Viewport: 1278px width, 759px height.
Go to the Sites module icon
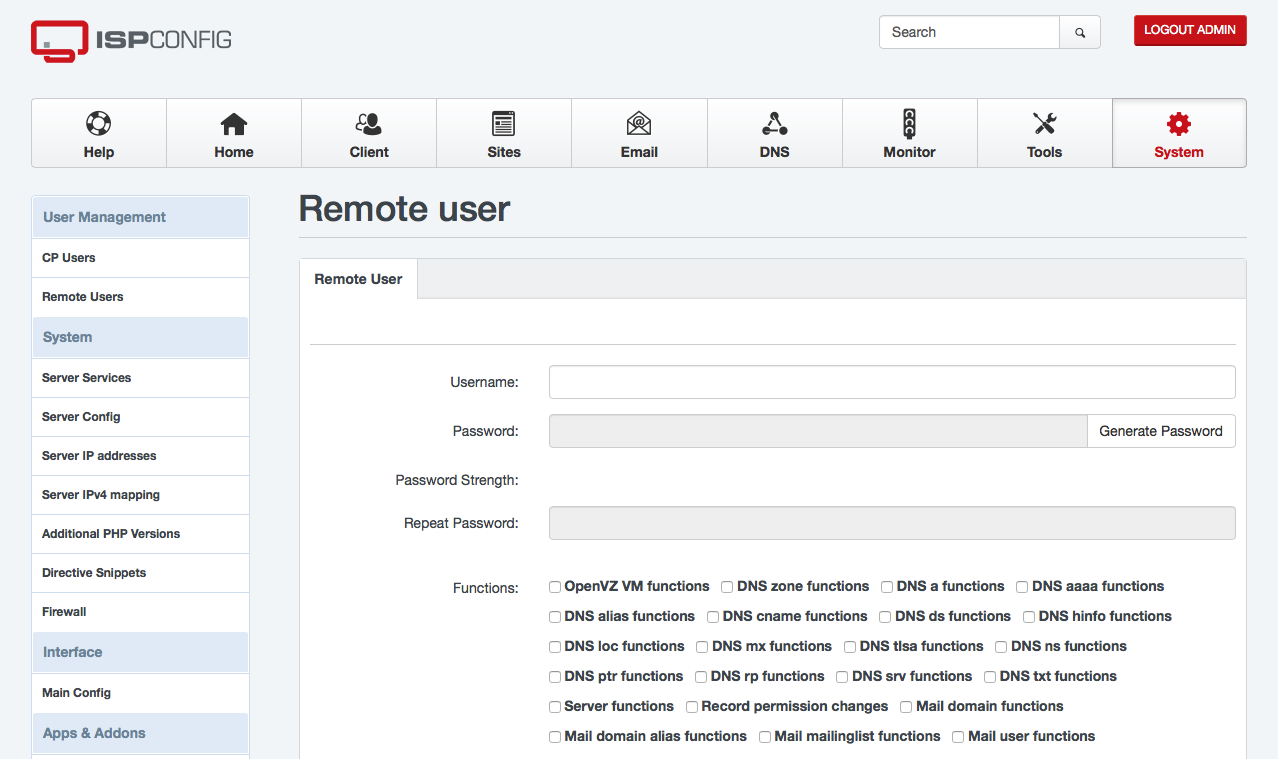point(503,124)
